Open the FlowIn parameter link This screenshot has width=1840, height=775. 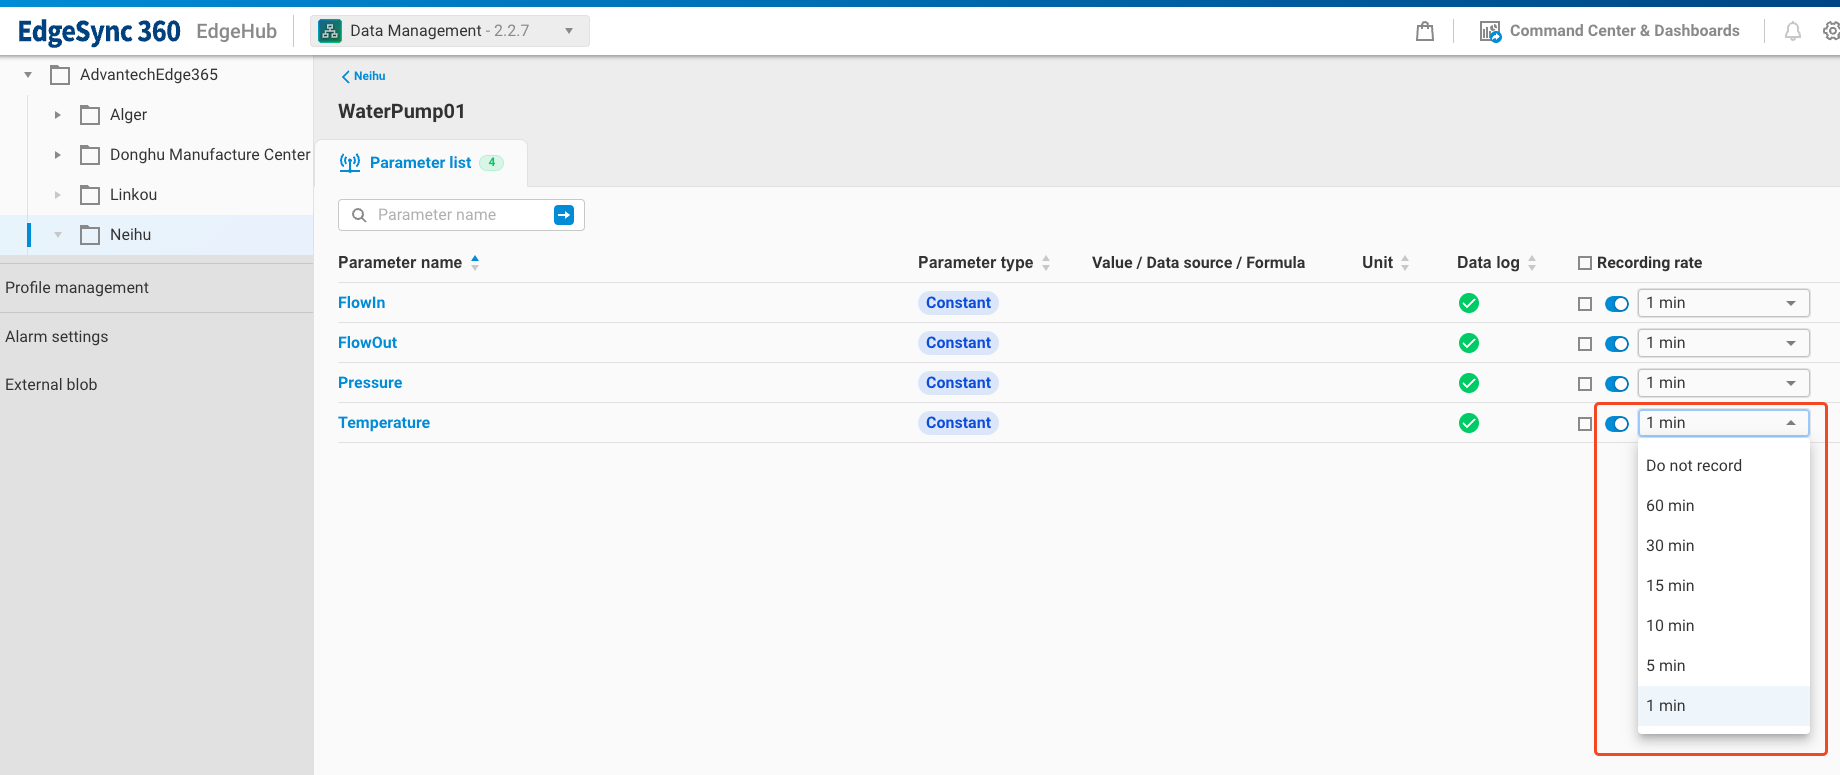pyautogui.click(x=361, y=303)
